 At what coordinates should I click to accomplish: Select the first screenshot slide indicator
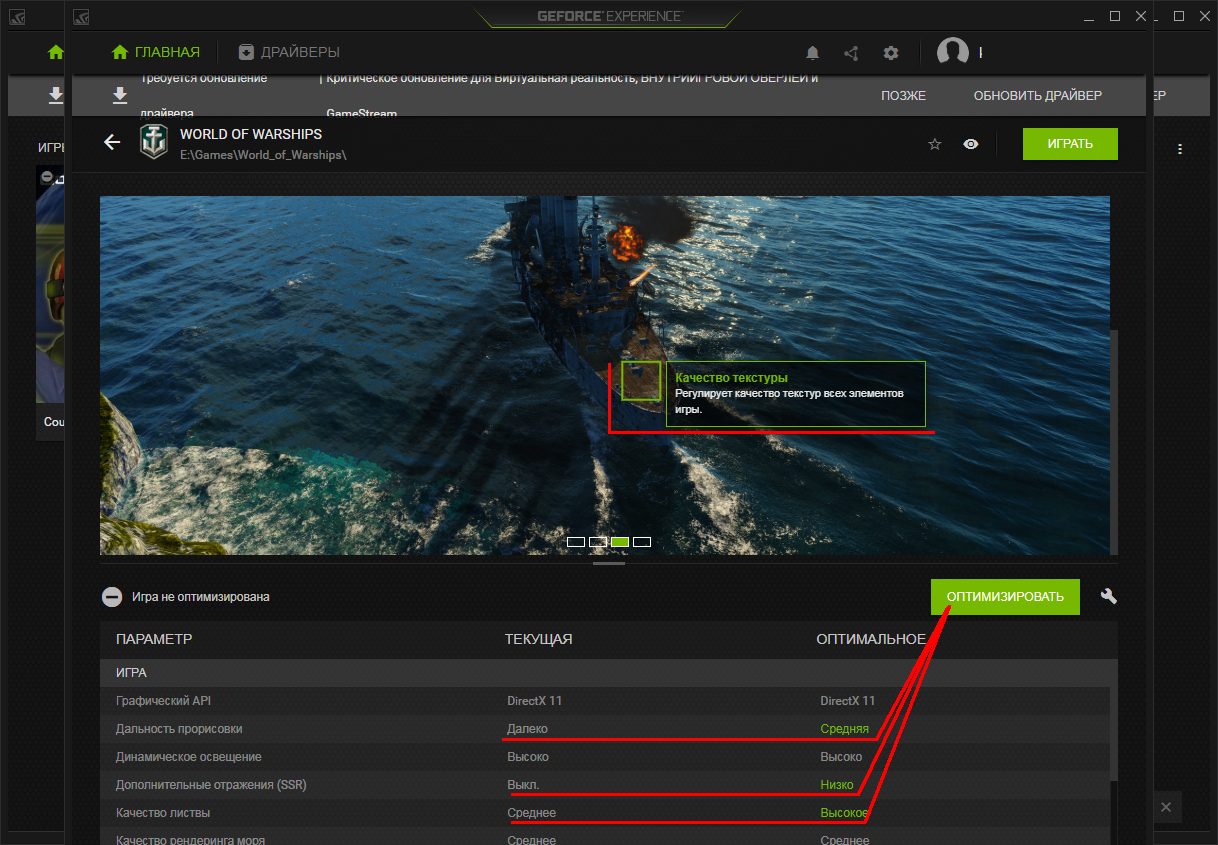tap(576, 542)
